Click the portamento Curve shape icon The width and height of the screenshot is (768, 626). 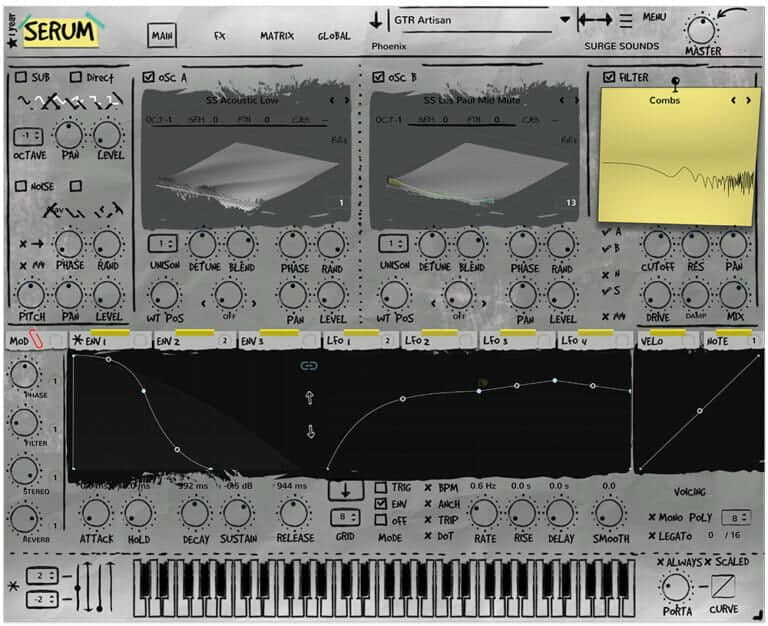pyautogui.click(x=723, y=586)
